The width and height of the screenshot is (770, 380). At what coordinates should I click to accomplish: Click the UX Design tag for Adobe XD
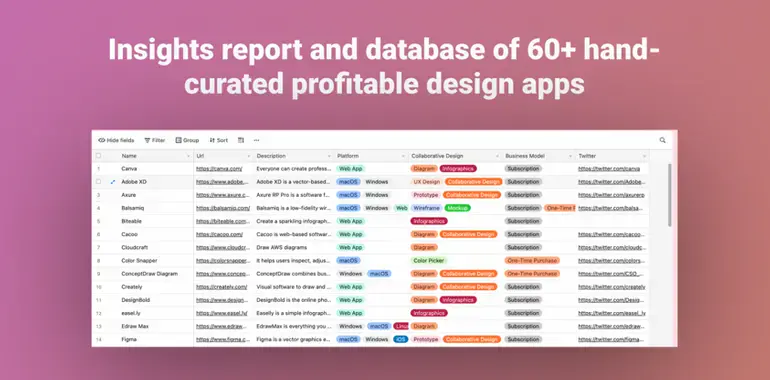click(426, 182)
